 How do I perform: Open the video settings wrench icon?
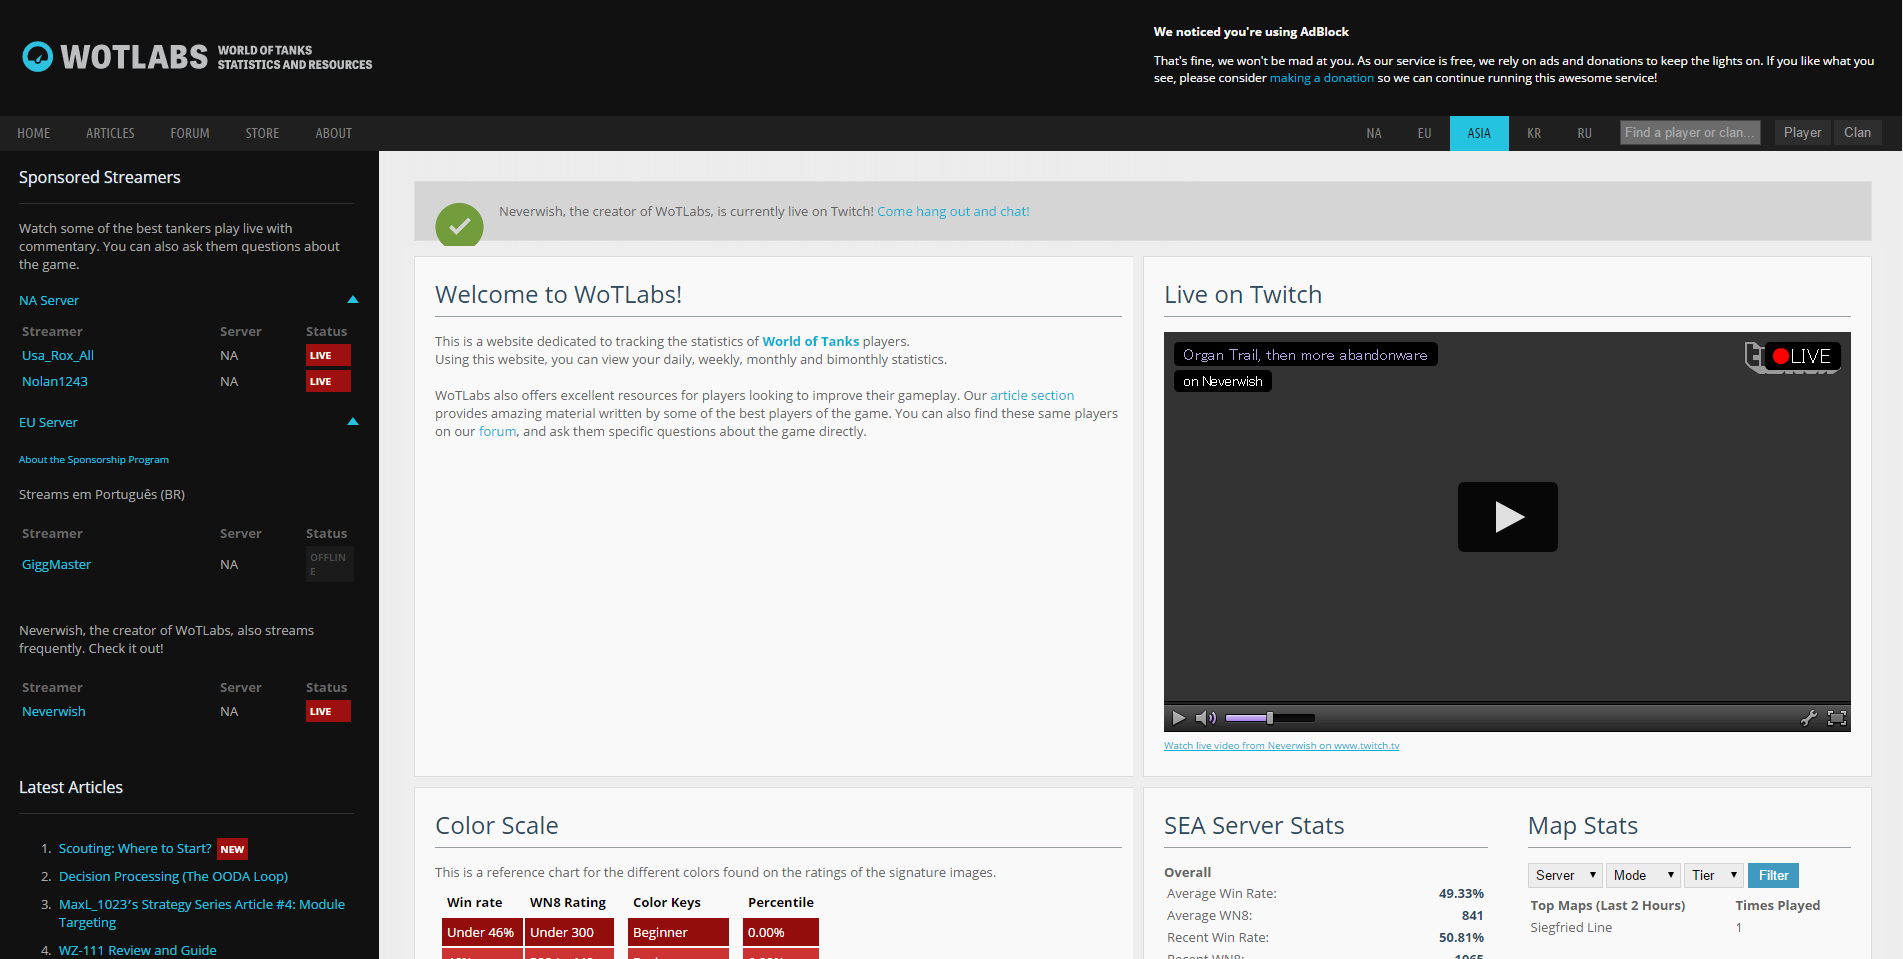1808,718
